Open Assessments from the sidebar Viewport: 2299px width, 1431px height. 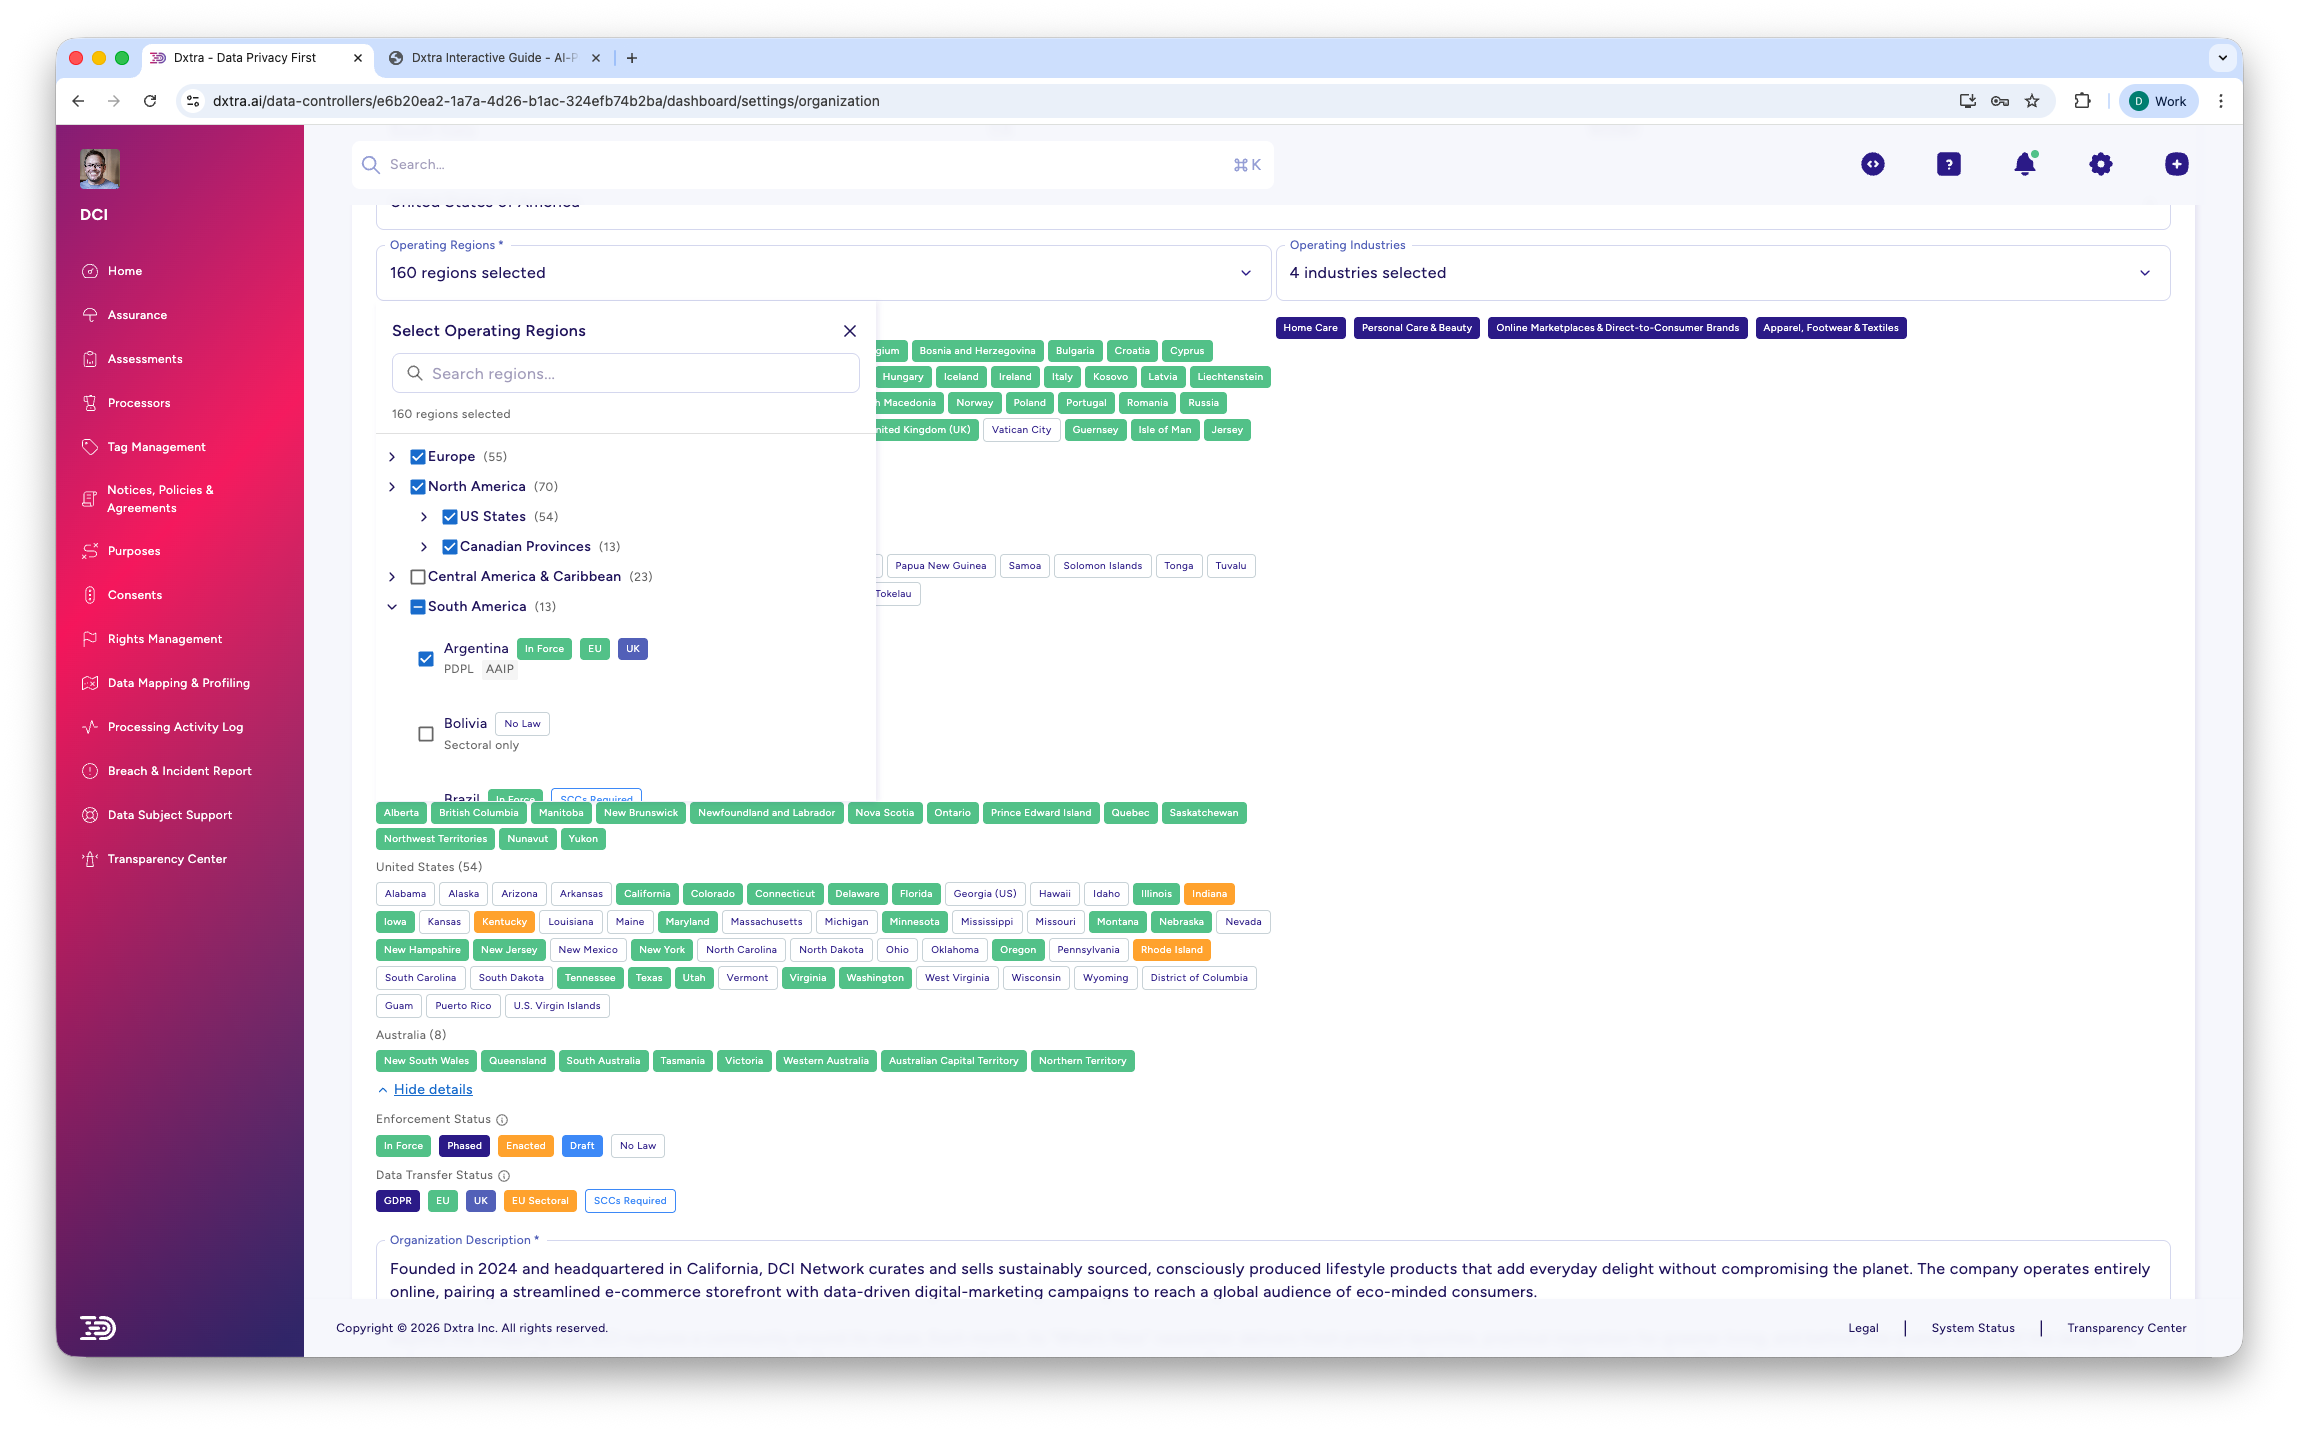tap(144, 358)
